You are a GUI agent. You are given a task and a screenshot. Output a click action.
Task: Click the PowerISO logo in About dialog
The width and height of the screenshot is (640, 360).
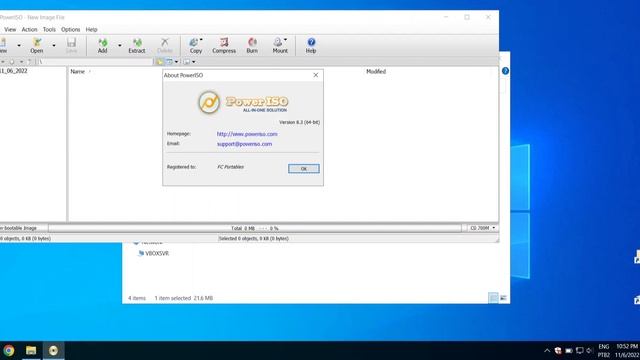coord(243,102)
